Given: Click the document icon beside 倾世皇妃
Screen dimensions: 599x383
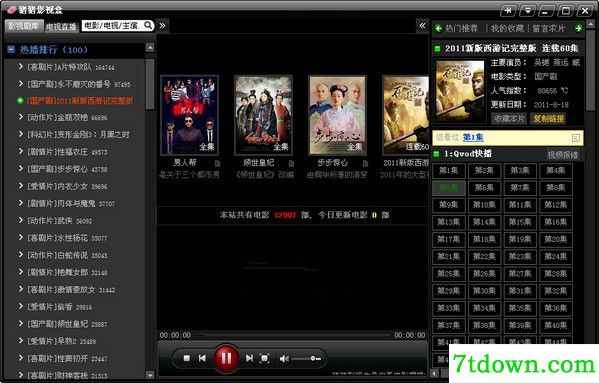Looking at the screenshot, I should tap(291, 163).
